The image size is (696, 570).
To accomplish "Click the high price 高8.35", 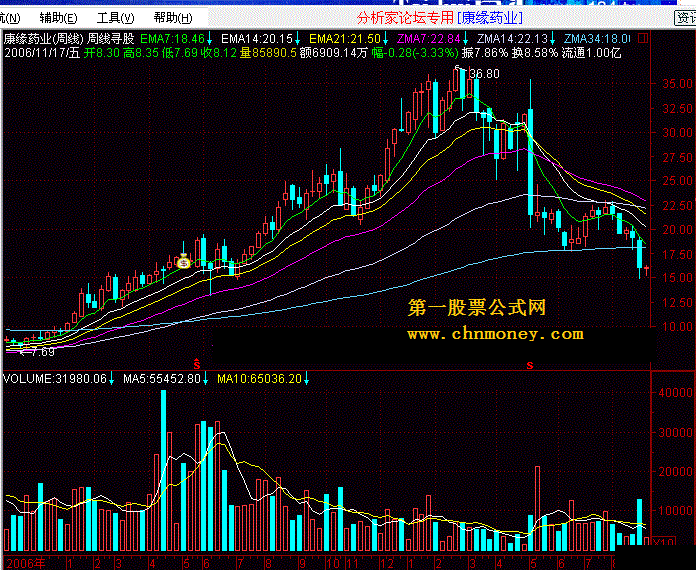I will pos(141,53).
